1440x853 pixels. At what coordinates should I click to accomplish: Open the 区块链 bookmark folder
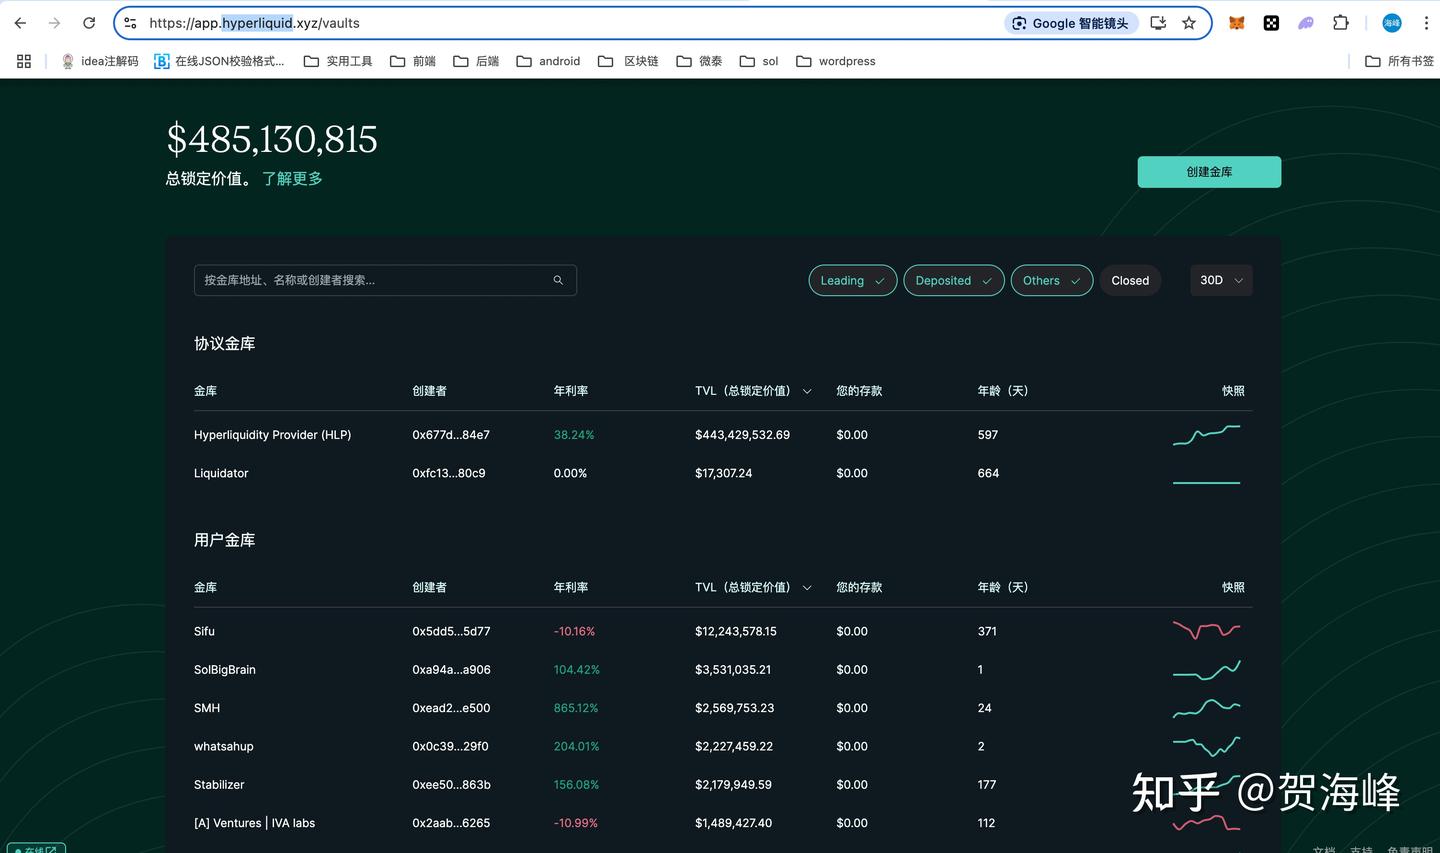(628, 61)
